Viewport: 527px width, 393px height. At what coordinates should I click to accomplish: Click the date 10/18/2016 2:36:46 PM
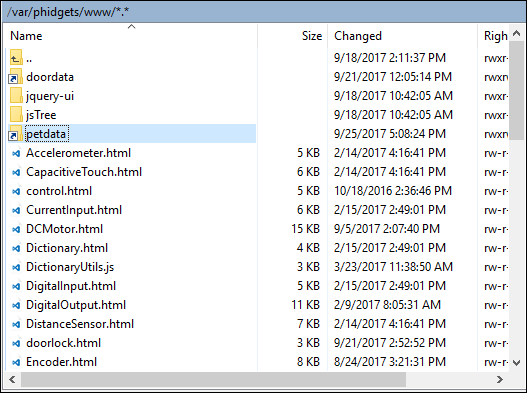pos(393,191)
